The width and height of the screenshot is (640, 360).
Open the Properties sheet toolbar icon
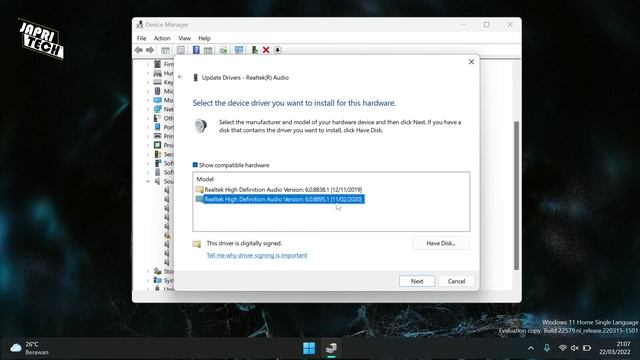click(x=180, y=50)
